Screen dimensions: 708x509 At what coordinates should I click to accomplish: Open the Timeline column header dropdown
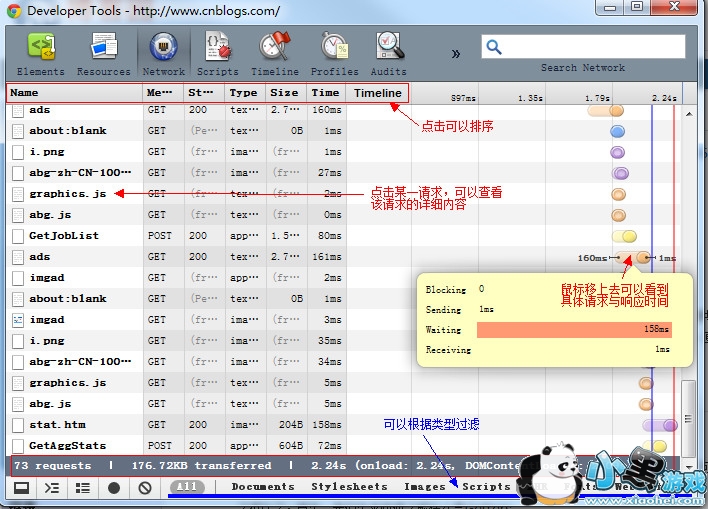pyautogui.click(x=377, y=93)
